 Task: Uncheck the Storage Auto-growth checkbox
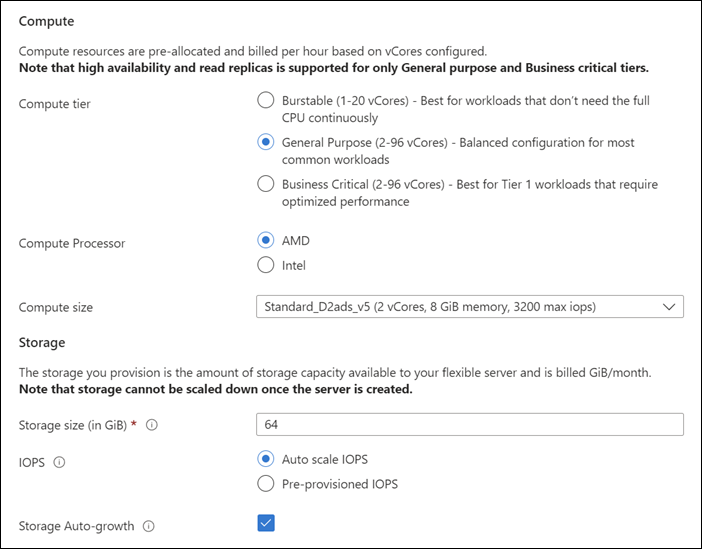266,523
